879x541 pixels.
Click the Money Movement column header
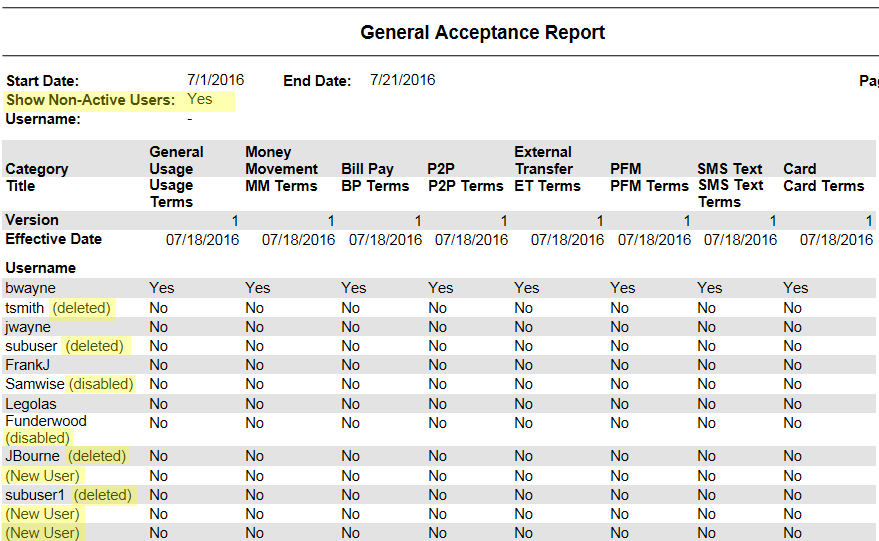[281, 160]
